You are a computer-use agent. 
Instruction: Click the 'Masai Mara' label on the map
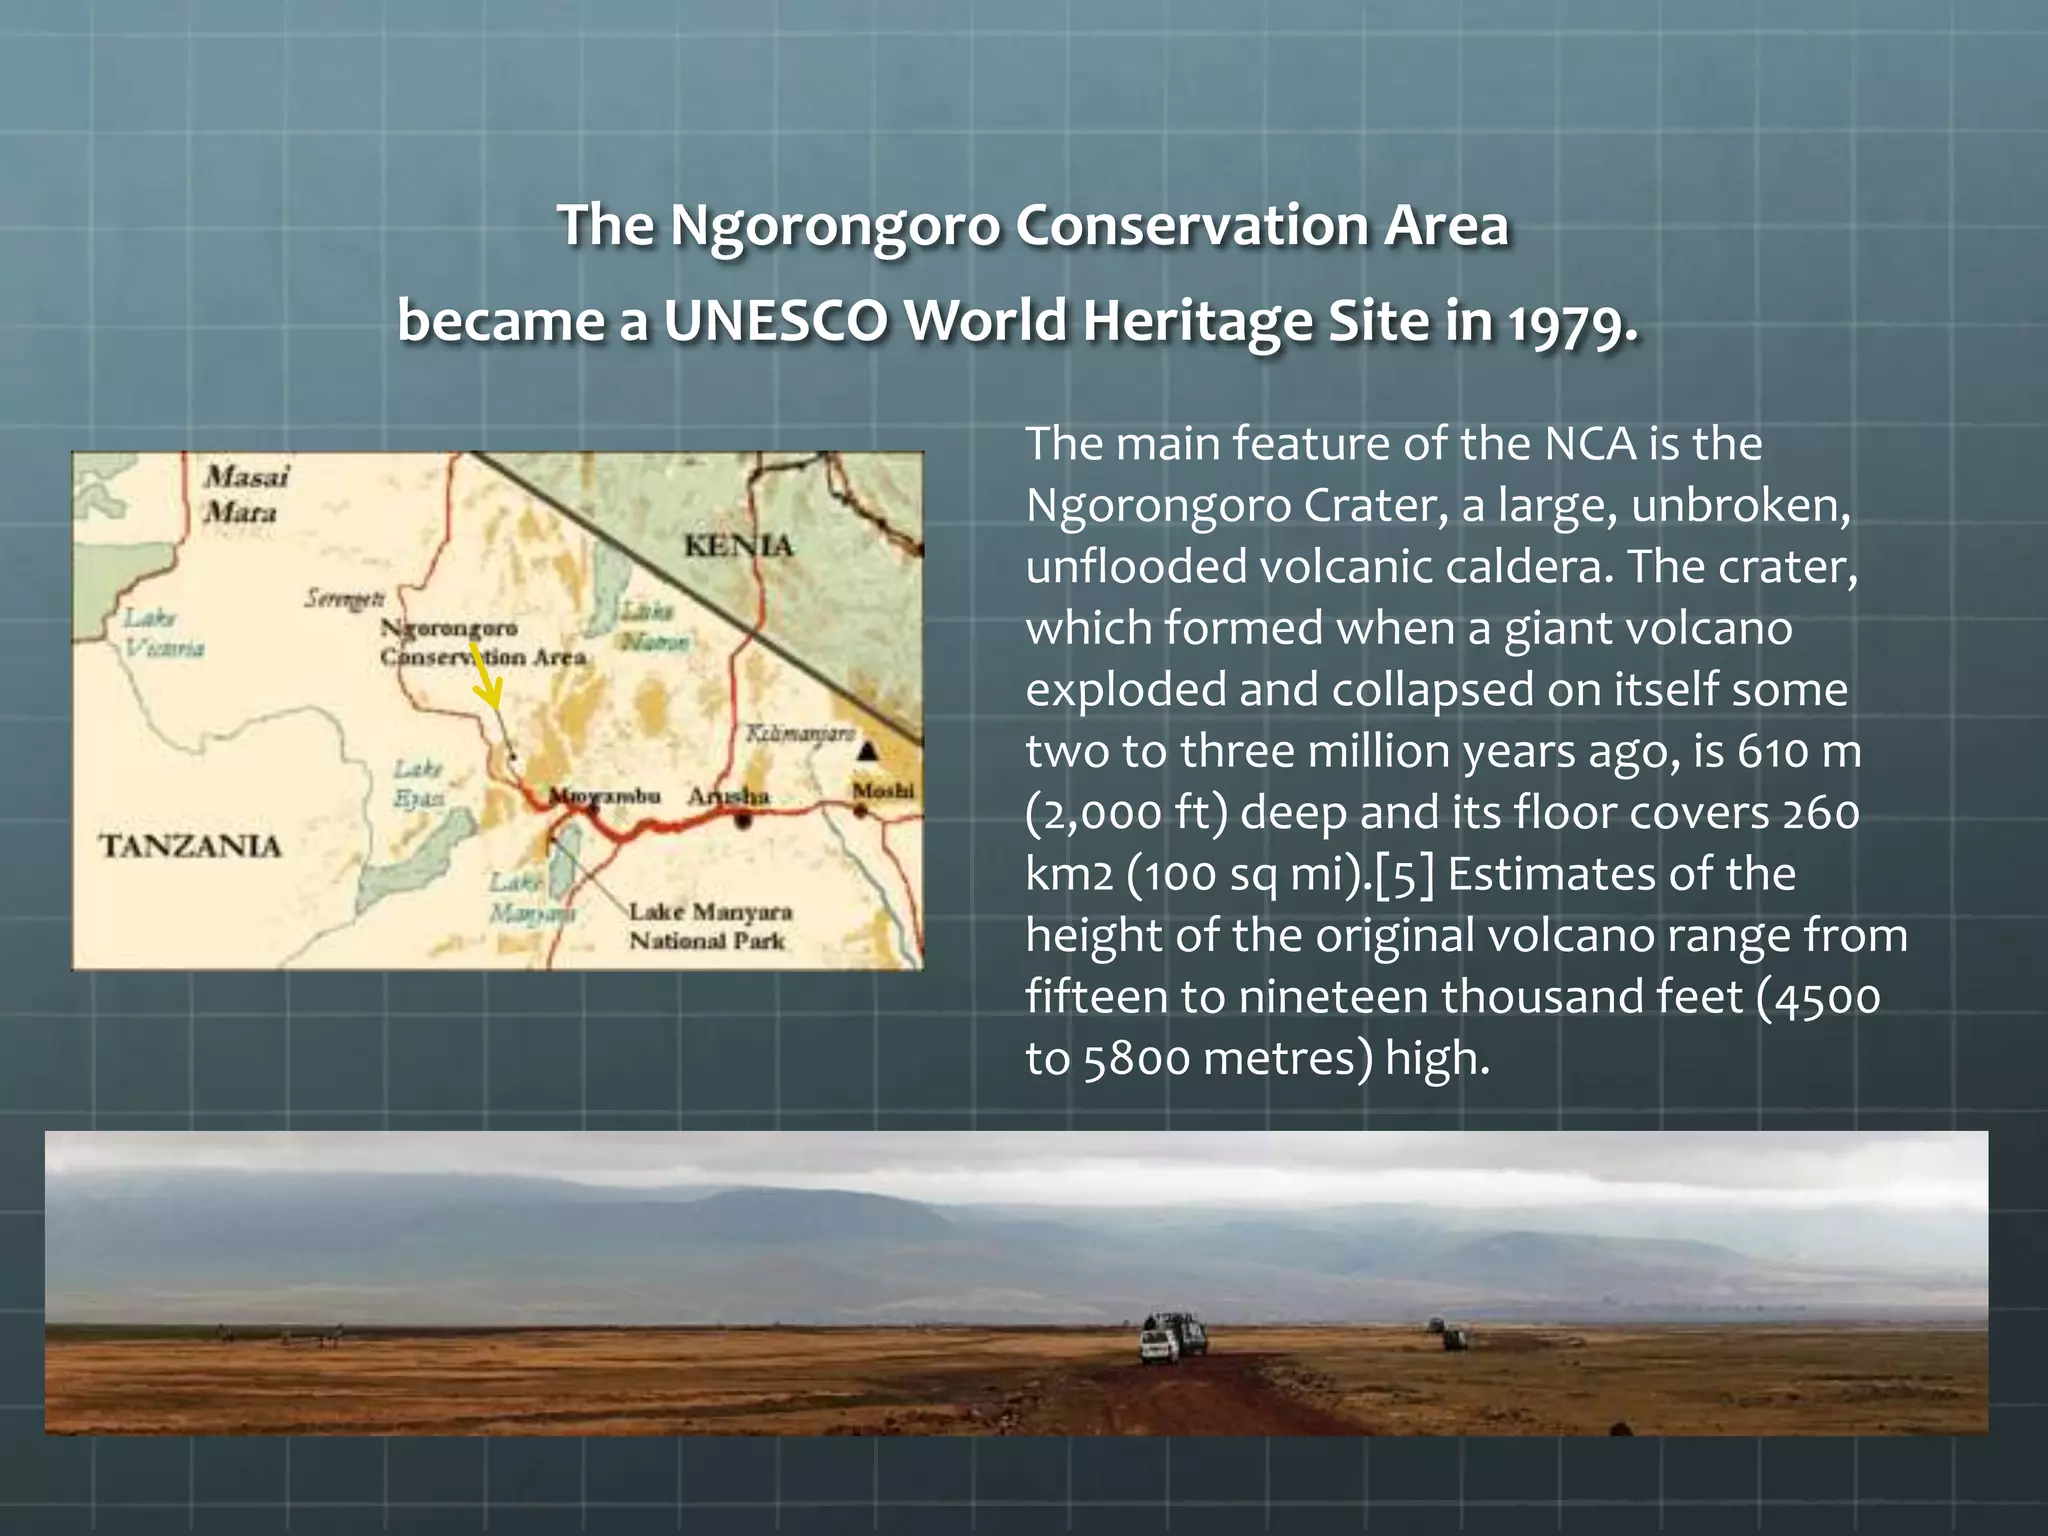pyautogui.click(x=246, y=494)
